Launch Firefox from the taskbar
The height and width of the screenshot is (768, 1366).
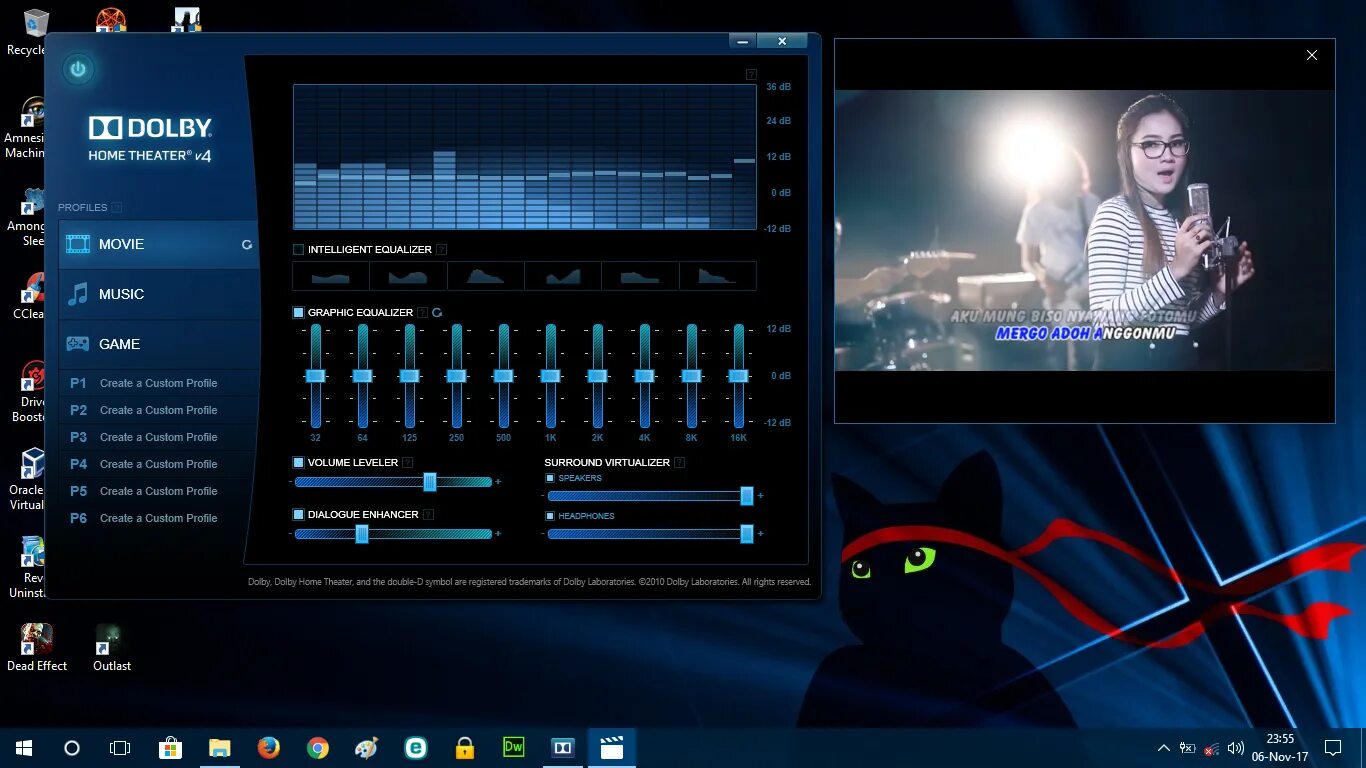coord(268,748)
